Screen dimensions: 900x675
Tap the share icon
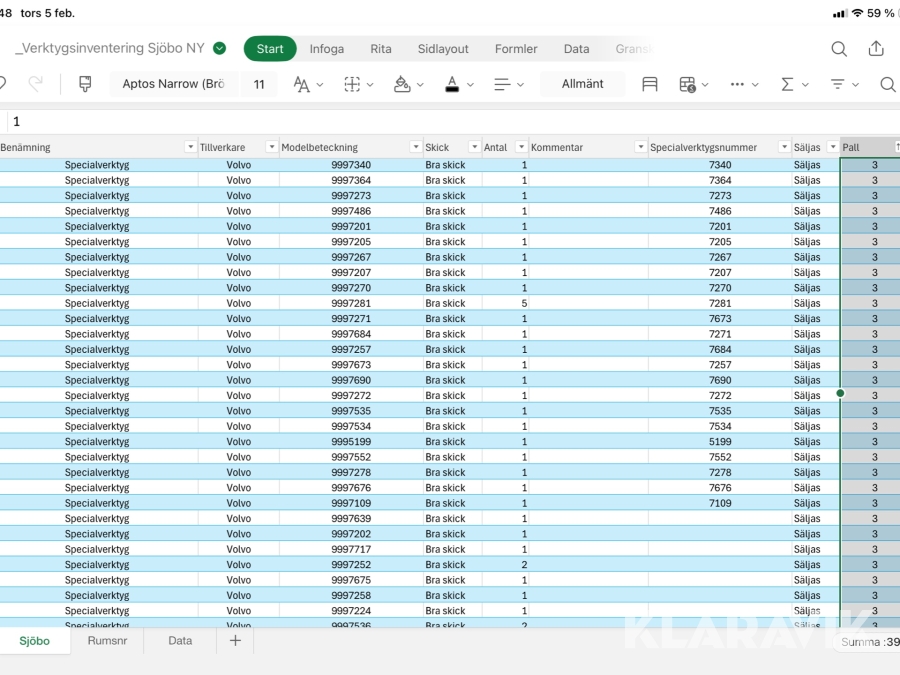pyautogui.click(x=876, y=49)
